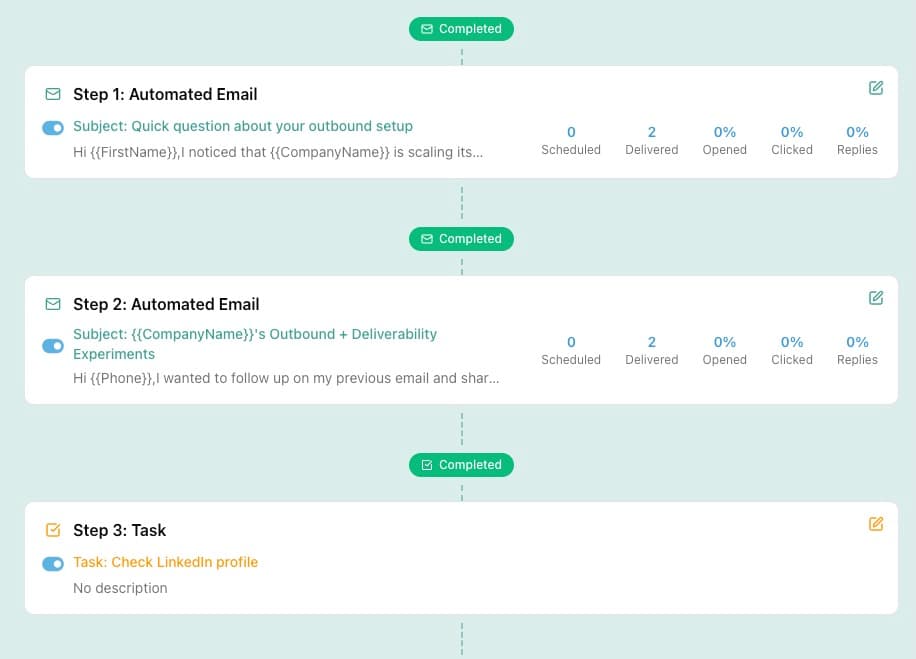Select the Completed badge above Step 3
916x659 pixels.
[x=461, y=465]
